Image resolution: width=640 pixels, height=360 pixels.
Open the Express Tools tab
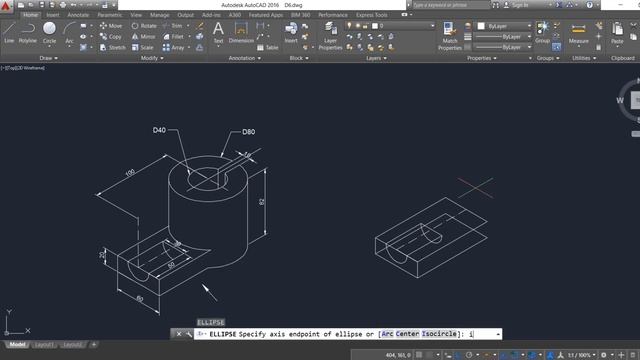371,15
